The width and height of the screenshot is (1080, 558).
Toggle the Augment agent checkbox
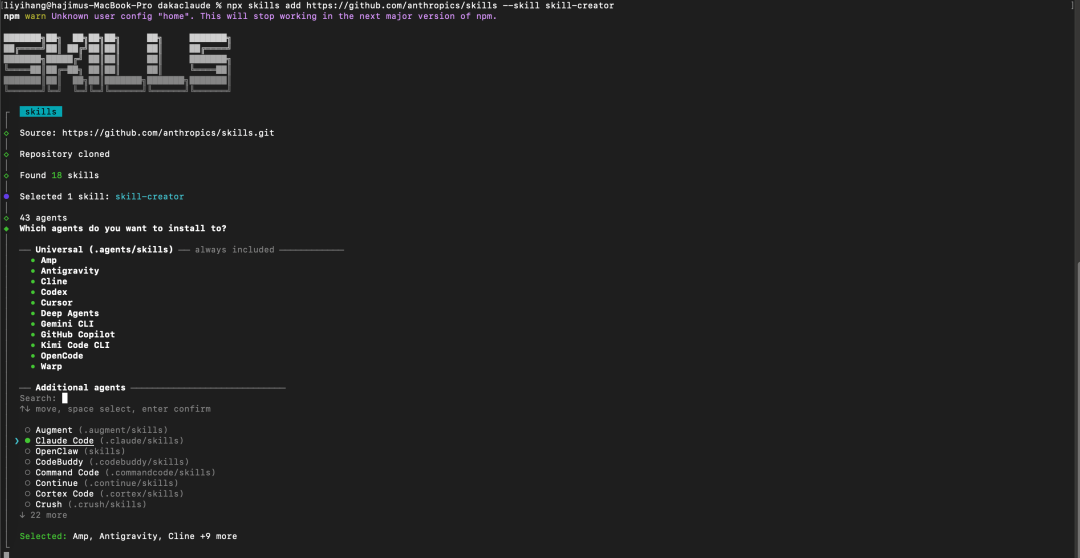point(28,430)
